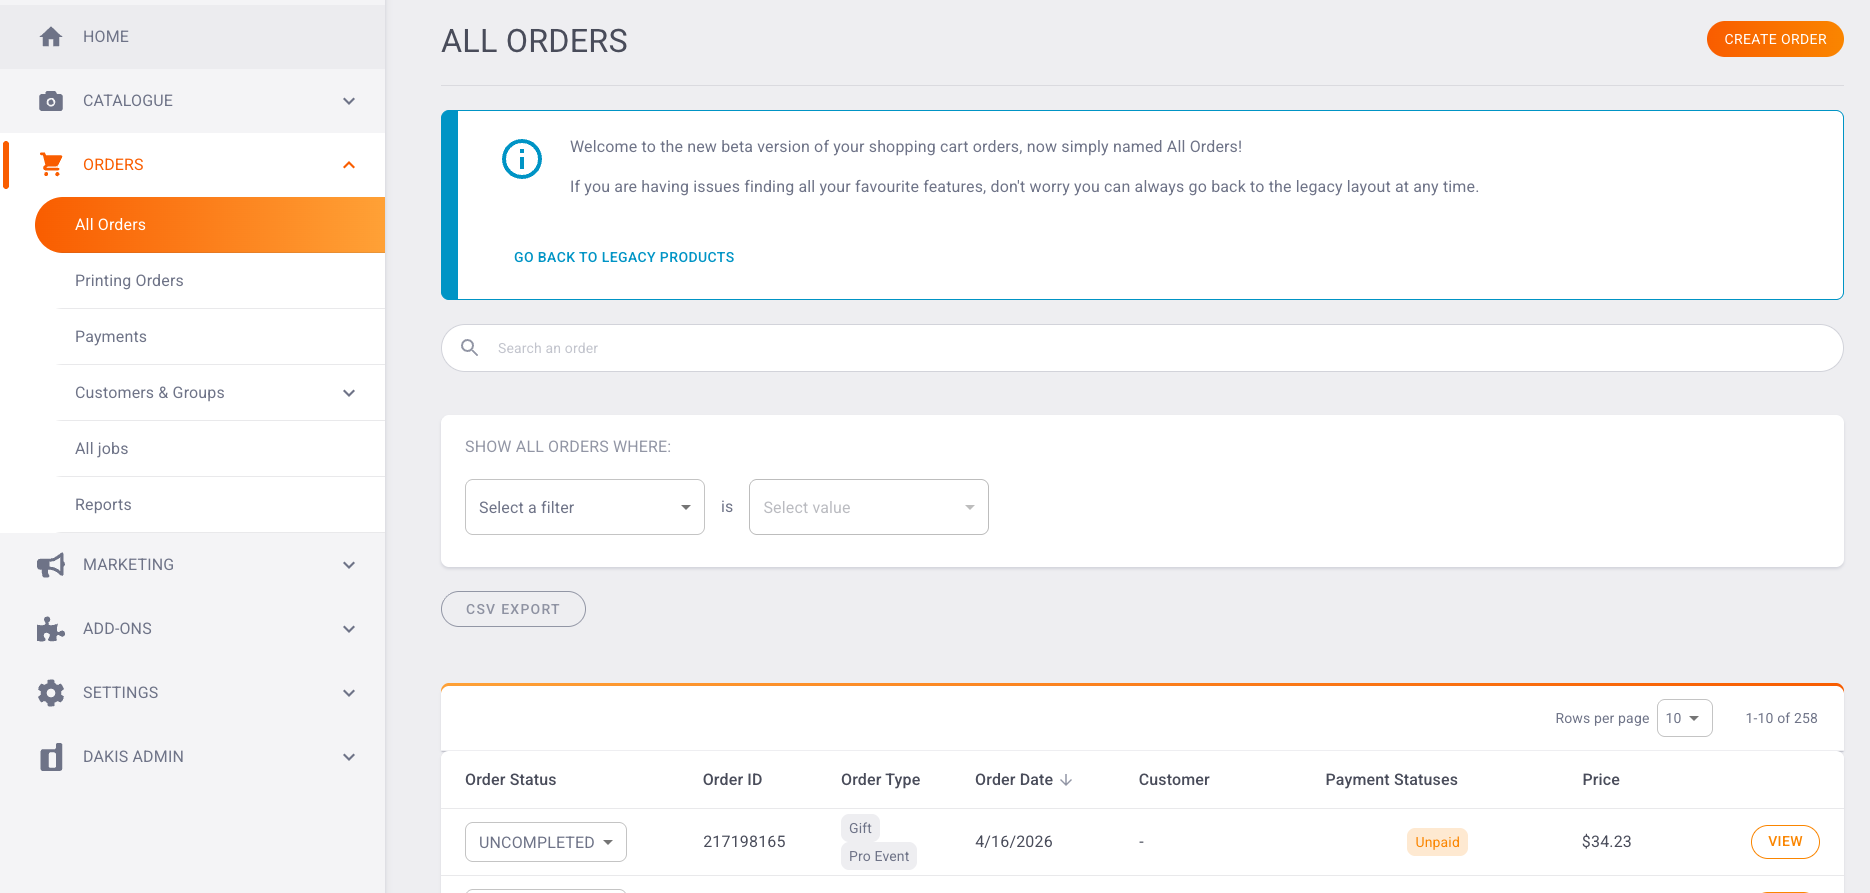Image resolution: width=1870 pixels, height=893 pixels.
Task: Click the Pro Event order type tag
Action: click(879, 856)
